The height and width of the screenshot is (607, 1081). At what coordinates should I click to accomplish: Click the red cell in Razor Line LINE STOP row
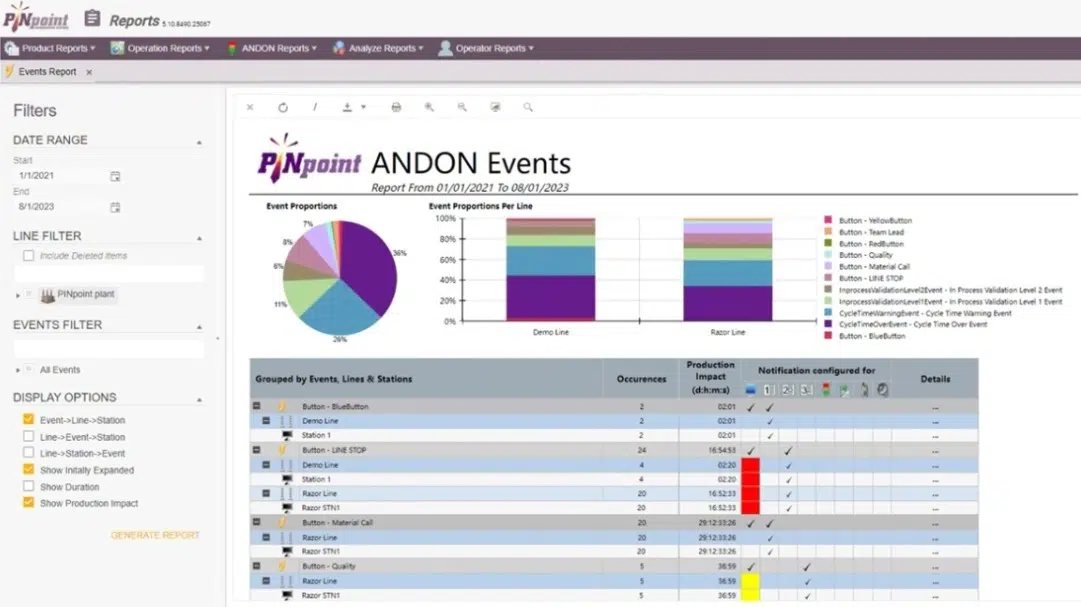[750, 494]
